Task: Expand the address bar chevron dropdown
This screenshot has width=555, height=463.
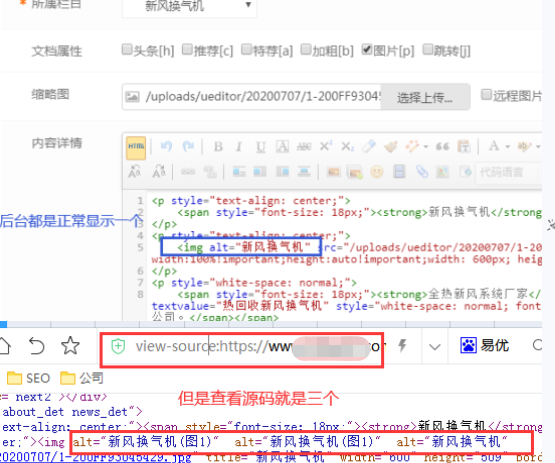Action: click(x=434, y=347)
